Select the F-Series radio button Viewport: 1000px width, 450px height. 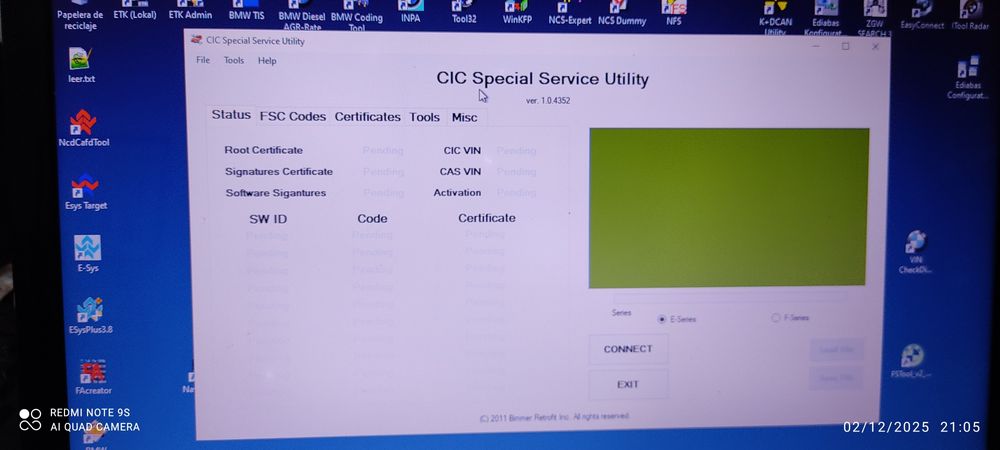click(x=776, y=317)
